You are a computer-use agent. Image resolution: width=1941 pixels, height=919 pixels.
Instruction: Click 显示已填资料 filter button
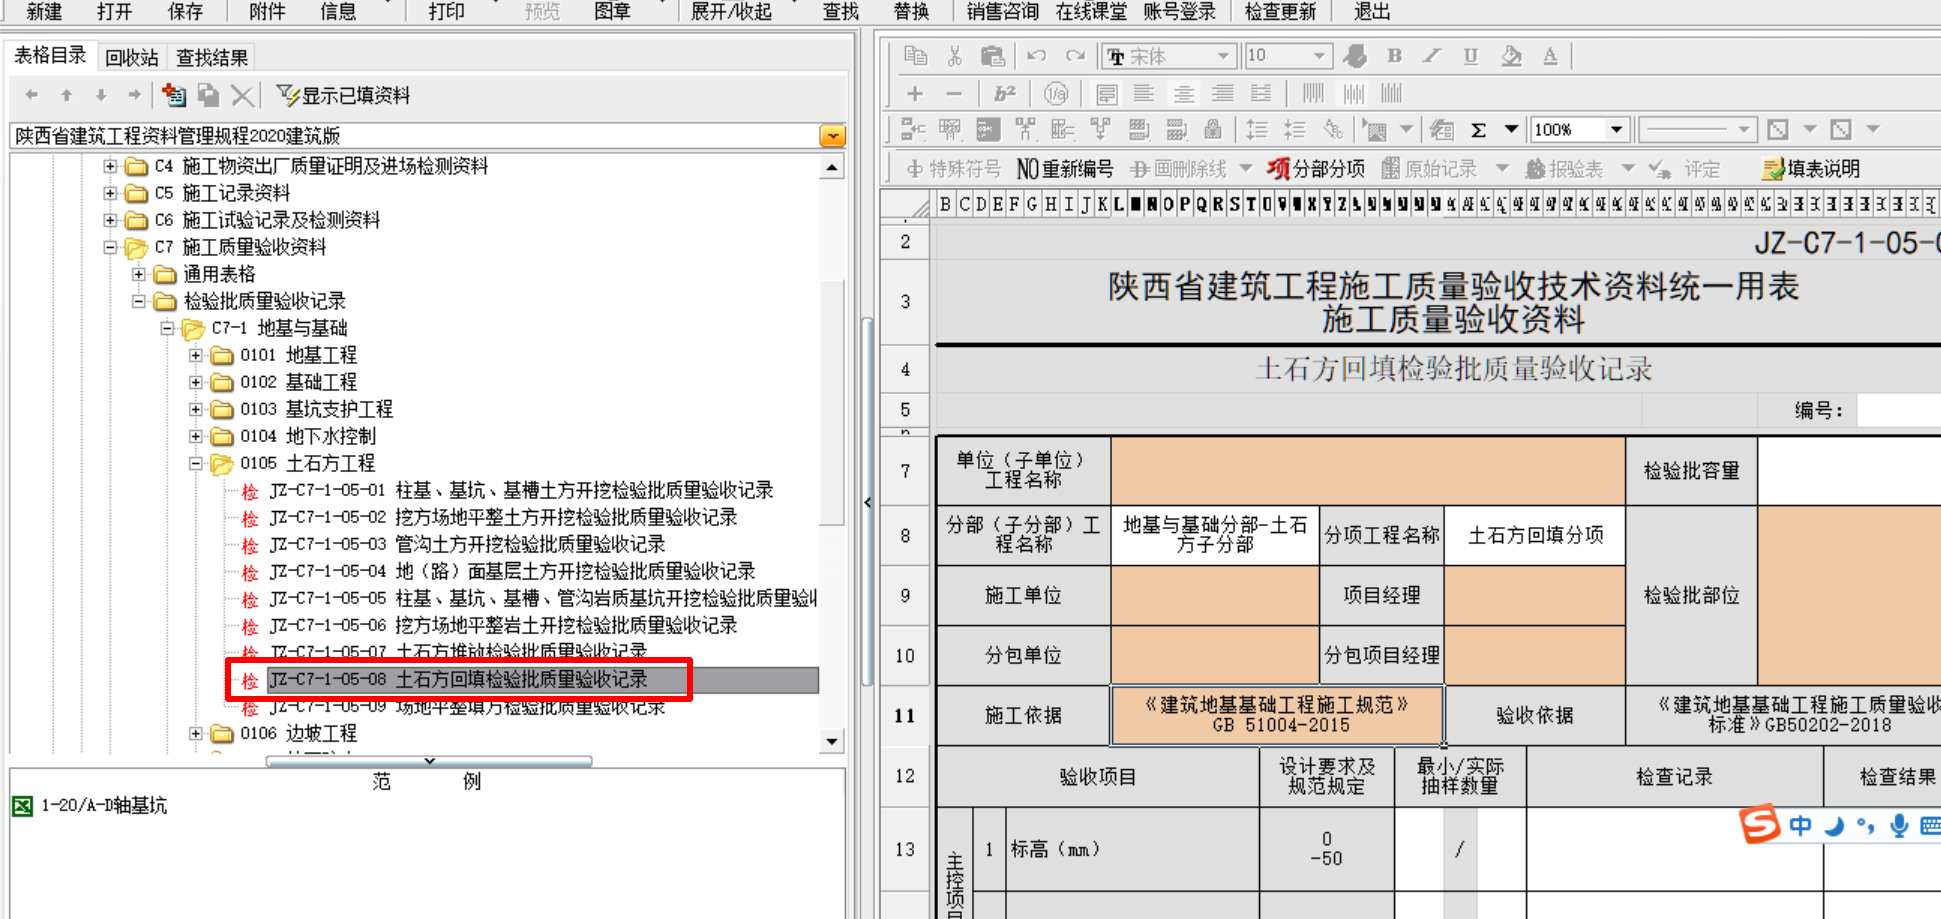343,95
